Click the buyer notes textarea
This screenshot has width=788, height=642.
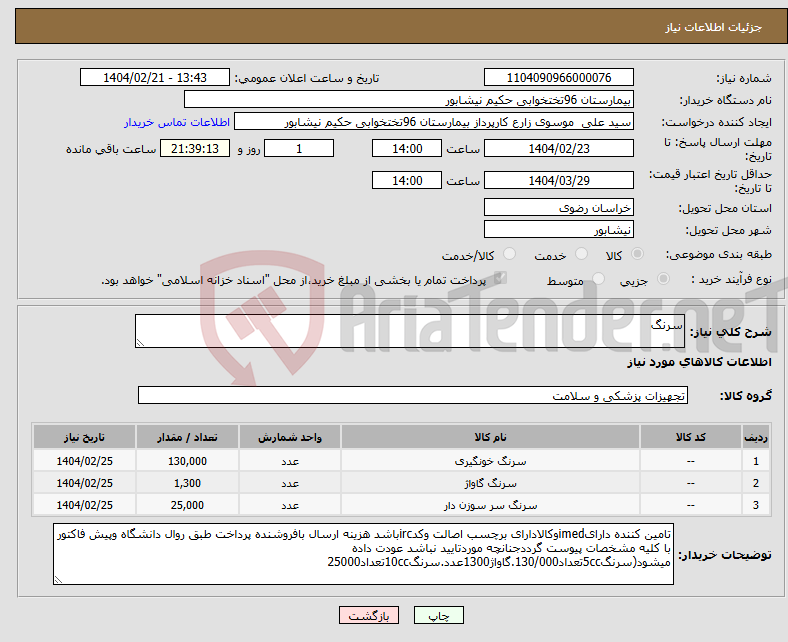point(363,554)
